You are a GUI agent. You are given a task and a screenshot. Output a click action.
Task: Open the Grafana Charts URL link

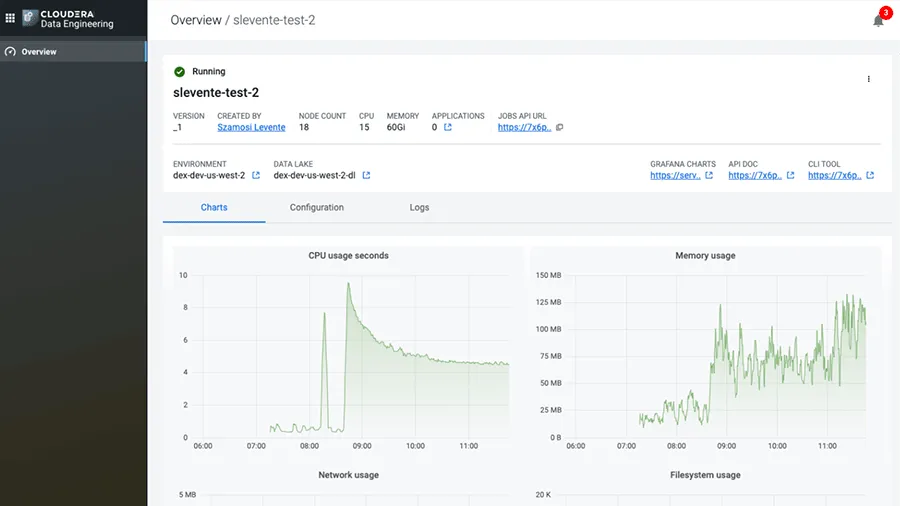(x=675, y=176)
